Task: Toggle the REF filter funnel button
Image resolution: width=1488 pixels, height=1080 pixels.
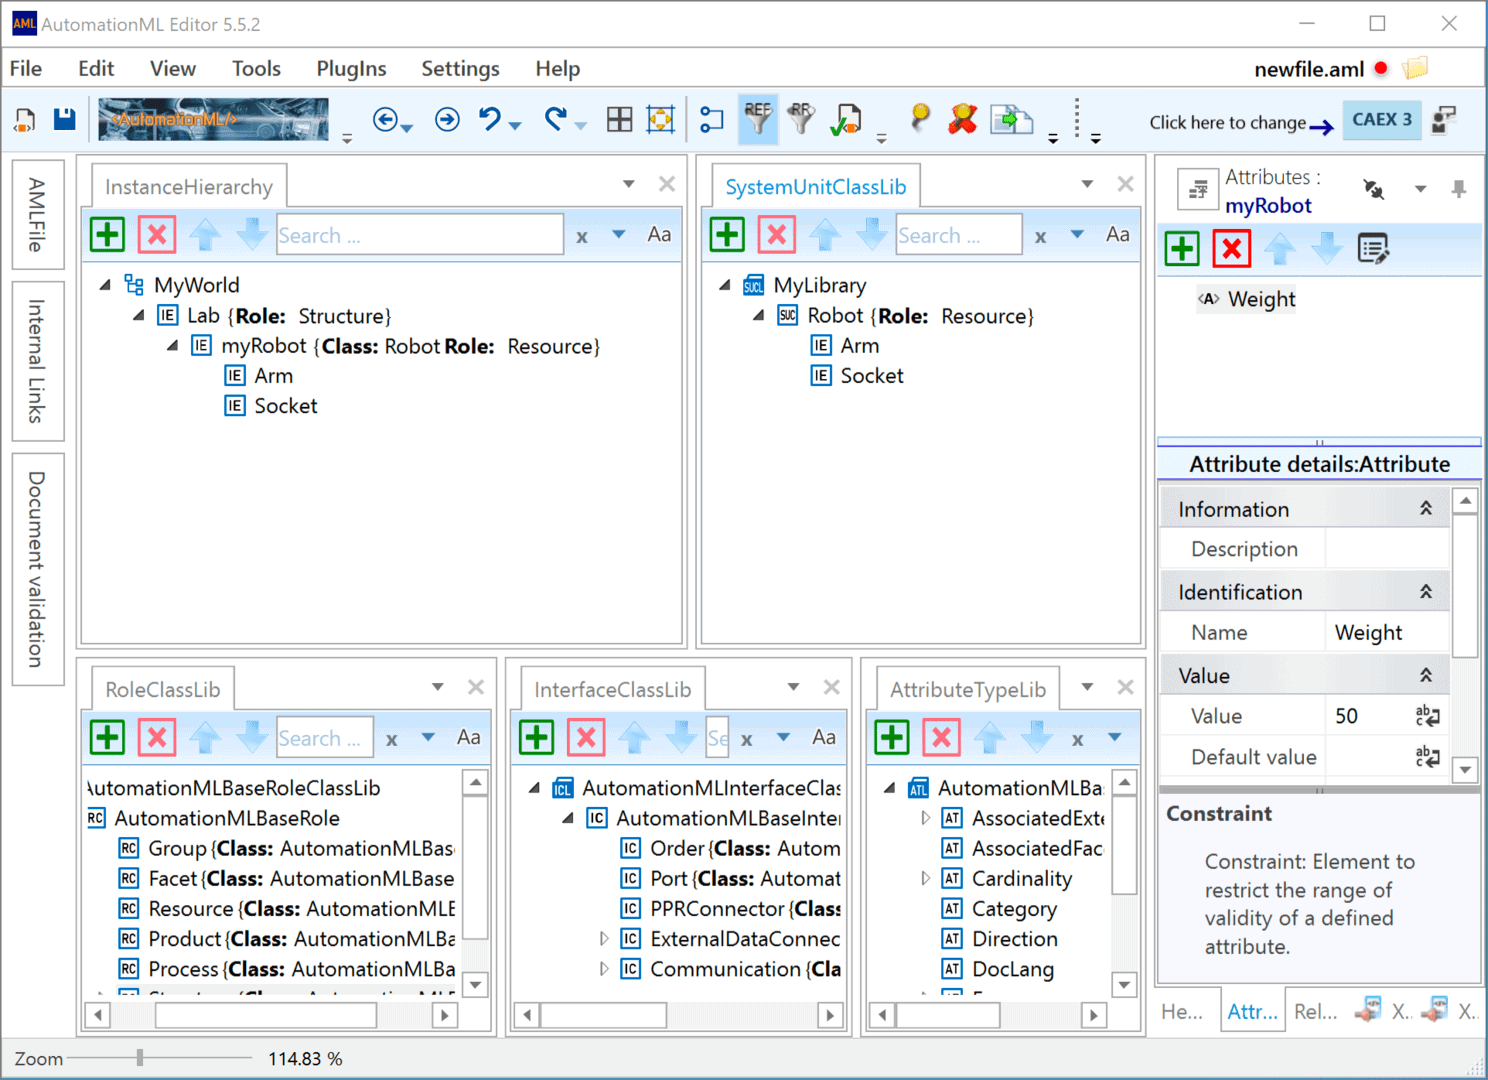Action: click(x=758, y=119)
